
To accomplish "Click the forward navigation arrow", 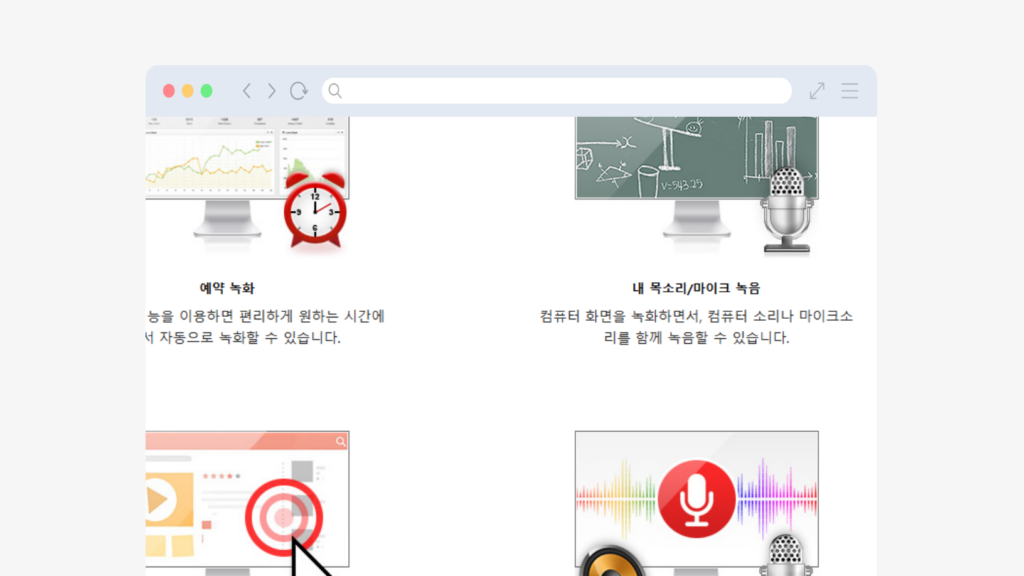I will click(271, 90).
